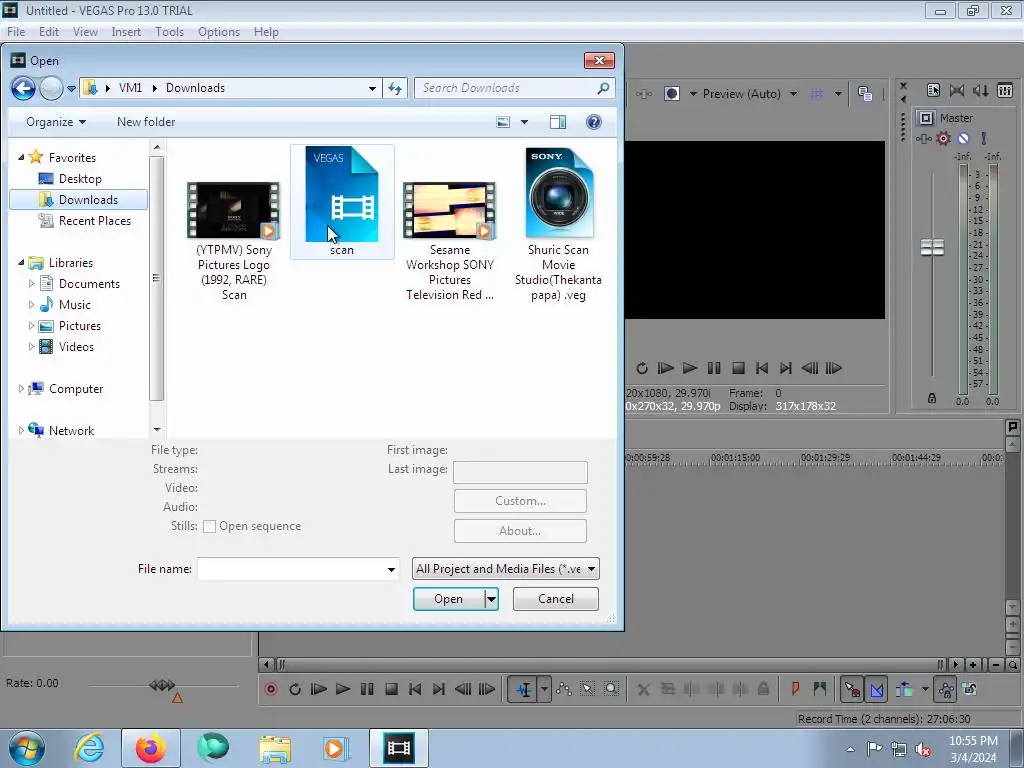Select the scan VEGAS project file
The width and height of the screenshot is (1024, 768).
coord(342,202)
